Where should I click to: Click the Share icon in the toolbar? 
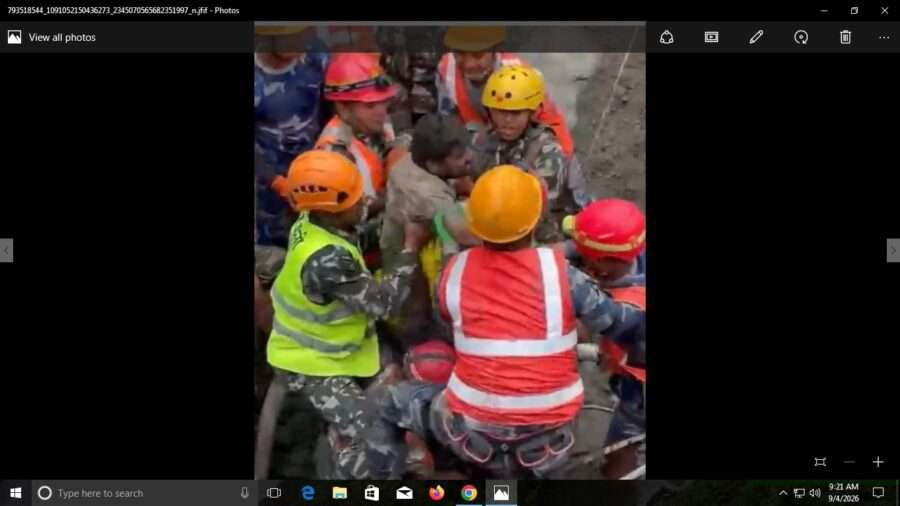(666, 37)
